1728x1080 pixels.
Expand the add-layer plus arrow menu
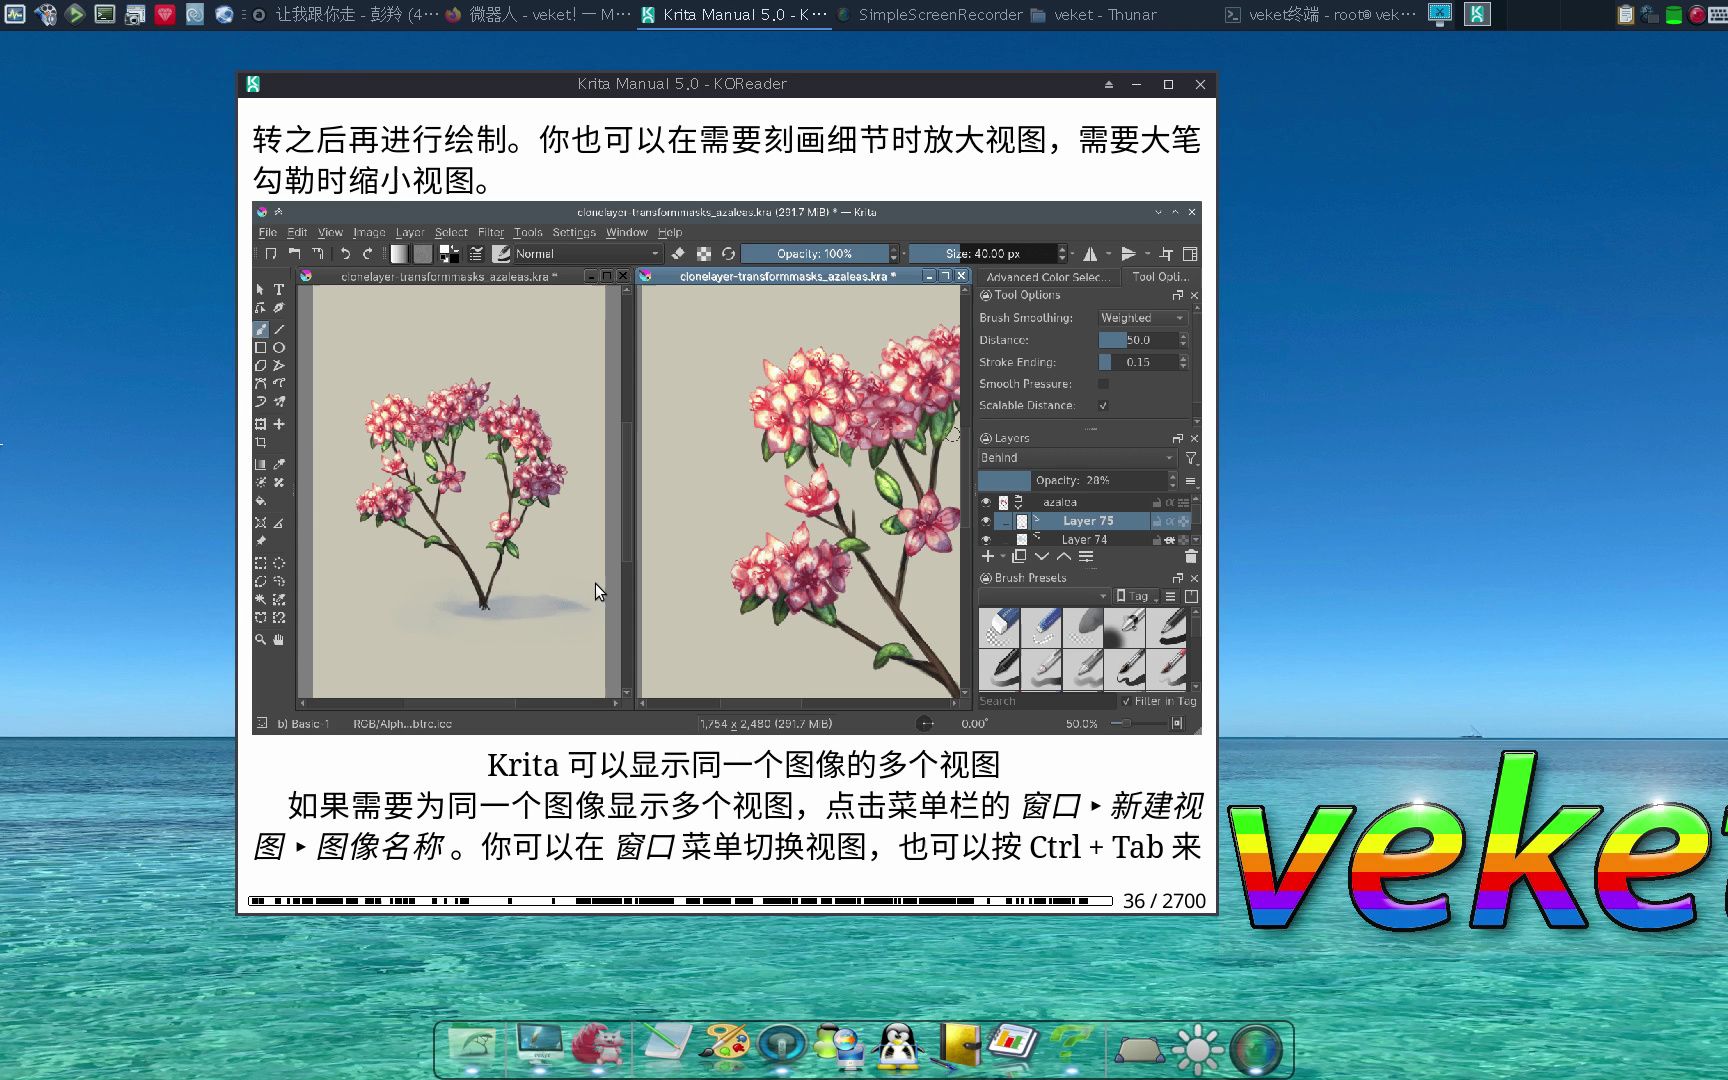[x=1003, y=557]
